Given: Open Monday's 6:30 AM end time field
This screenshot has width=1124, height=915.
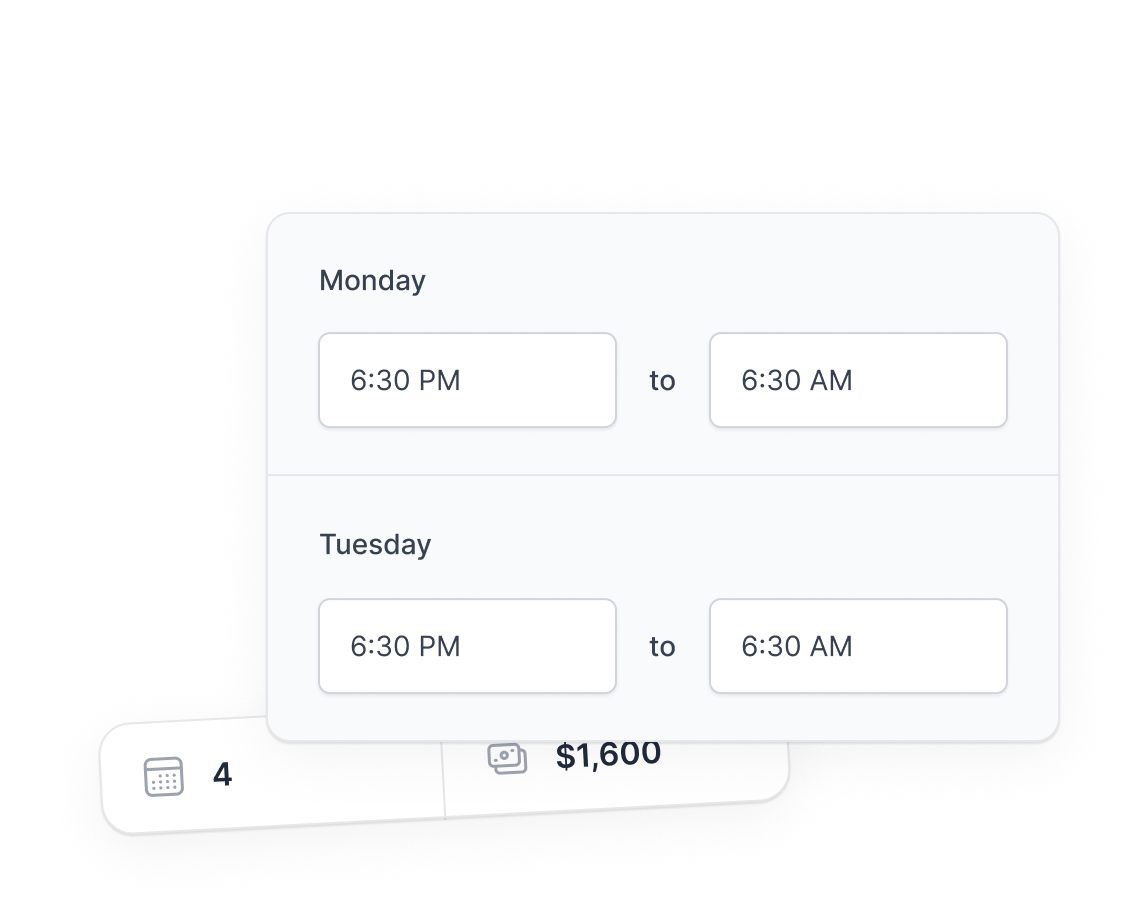Looking at the screenshot, I should point(858,380).
